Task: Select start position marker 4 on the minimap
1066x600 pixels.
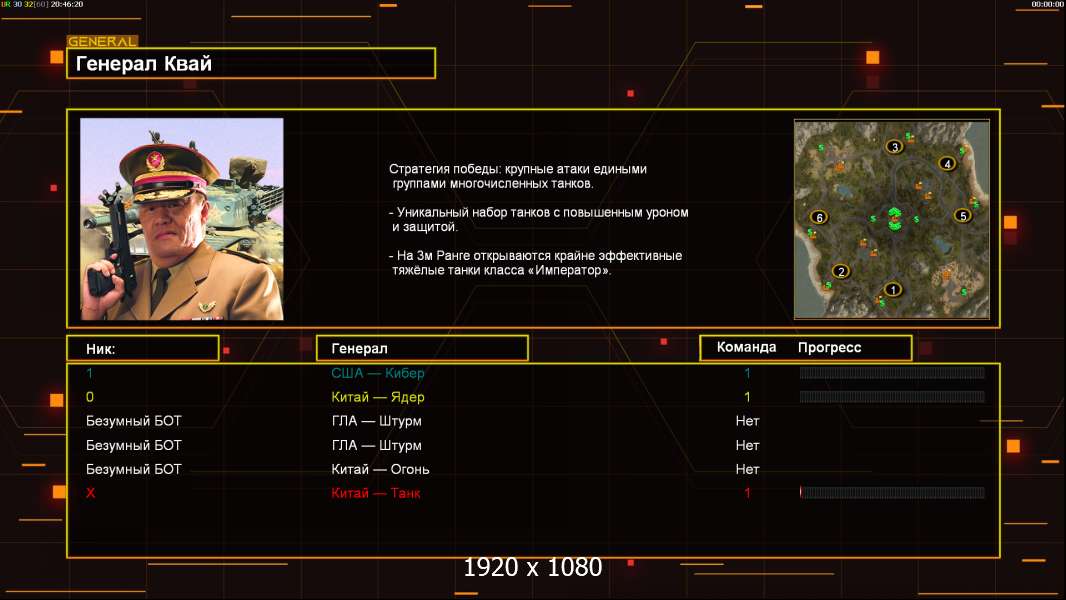Action: 947,163
